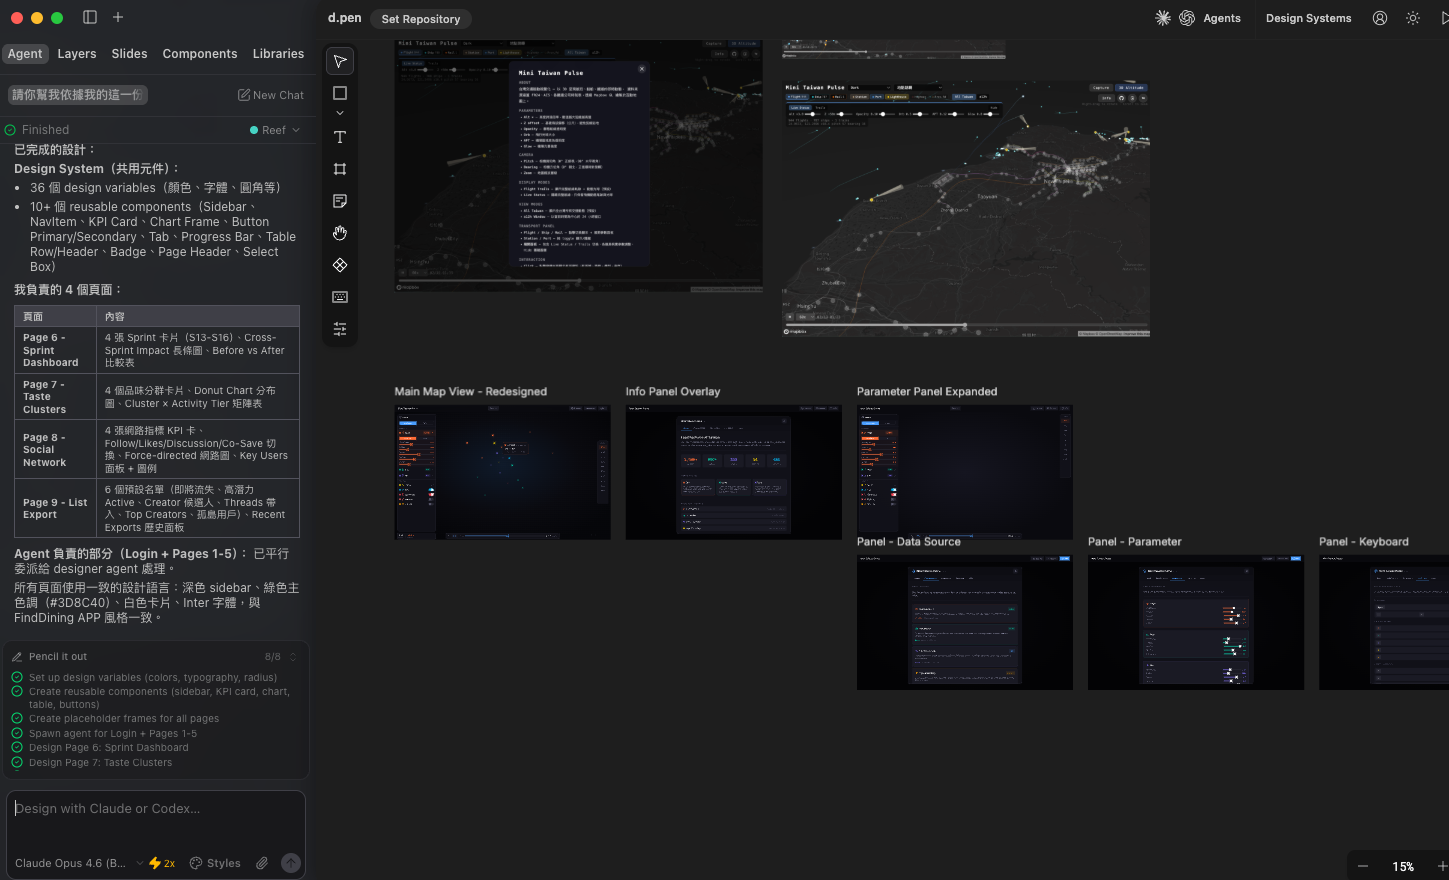Viewport: 1449px width, 880px height.
Task: Click the Set Repository button
Action: click(x=421, y=19)
